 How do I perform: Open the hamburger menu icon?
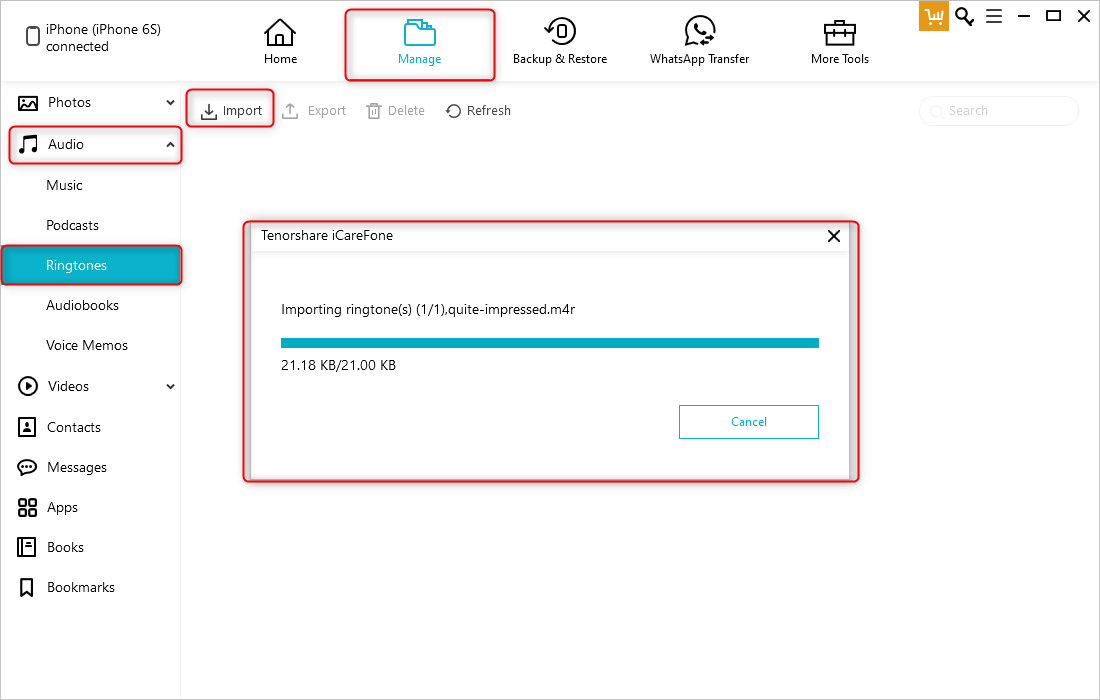994,16
